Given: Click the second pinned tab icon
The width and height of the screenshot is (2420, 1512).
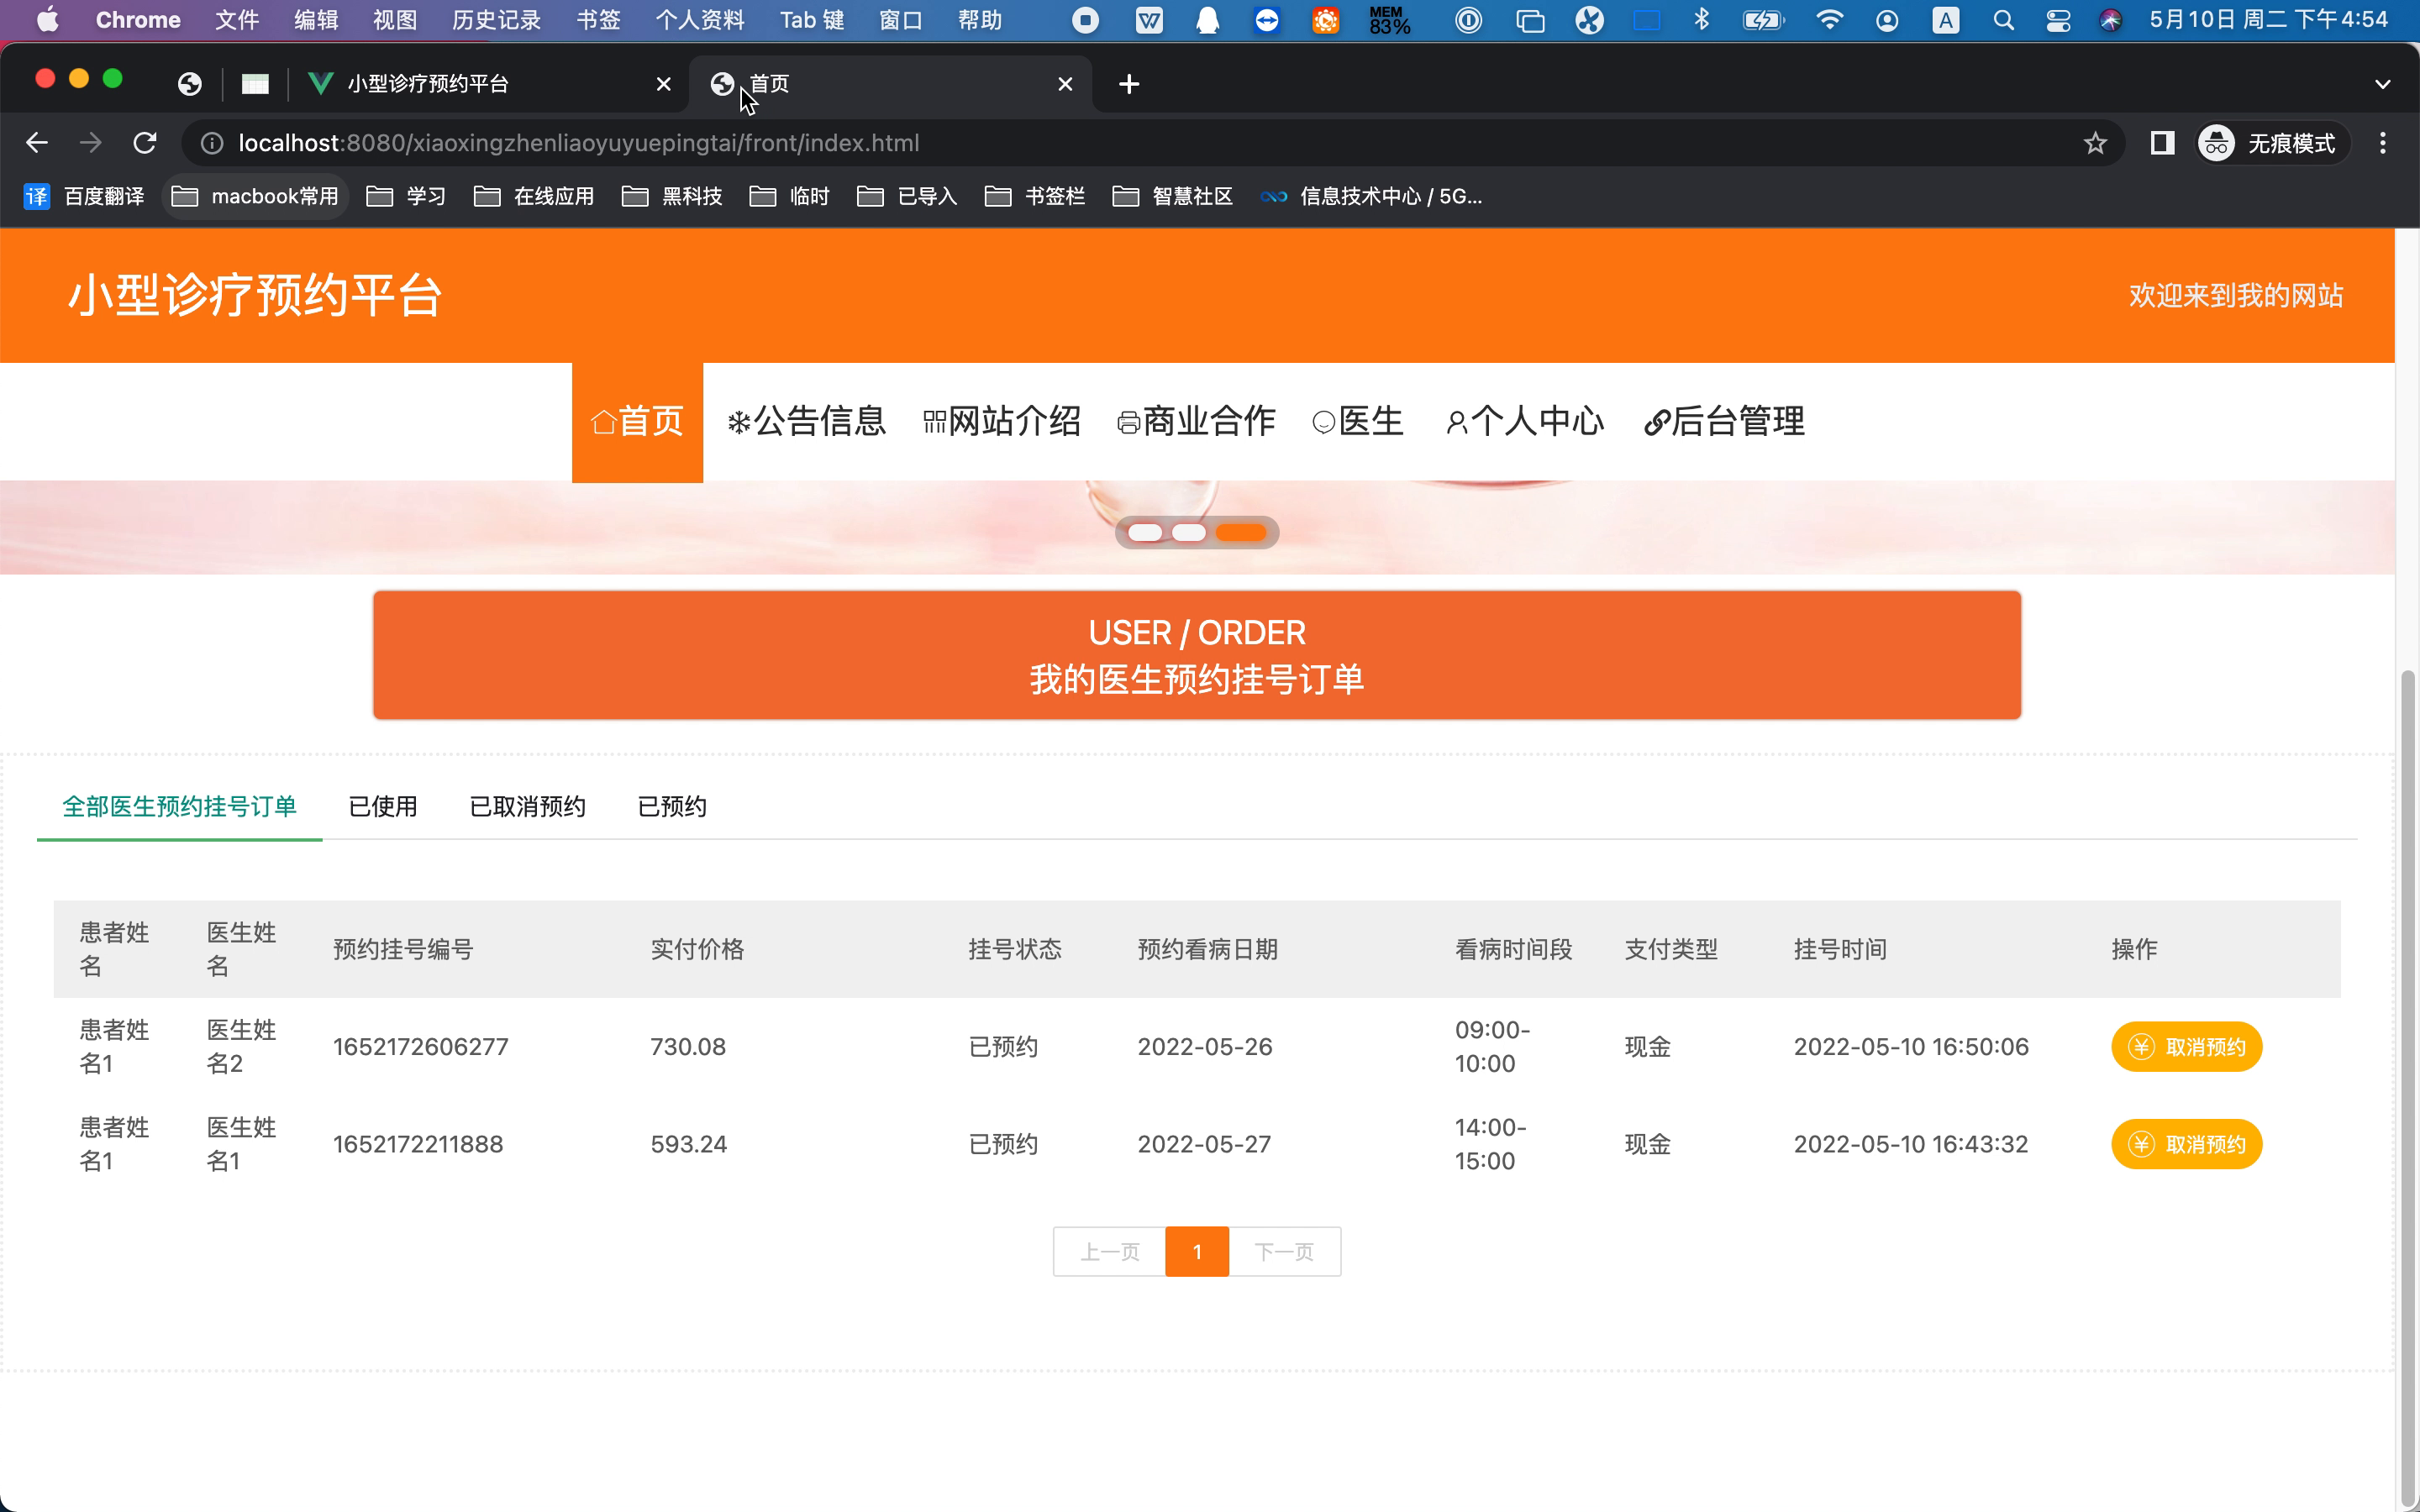Looking at the screenshot, I should (255, 84).
